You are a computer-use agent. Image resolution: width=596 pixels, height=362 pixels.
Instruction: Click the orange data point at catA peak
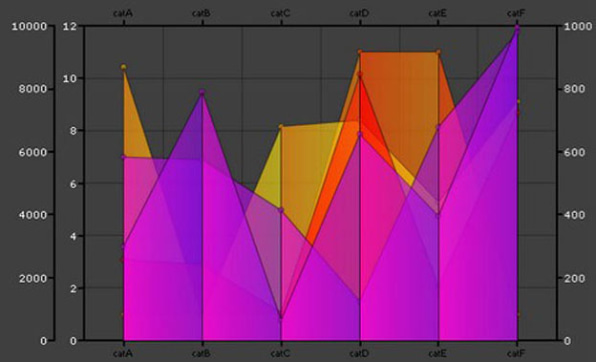124,67
